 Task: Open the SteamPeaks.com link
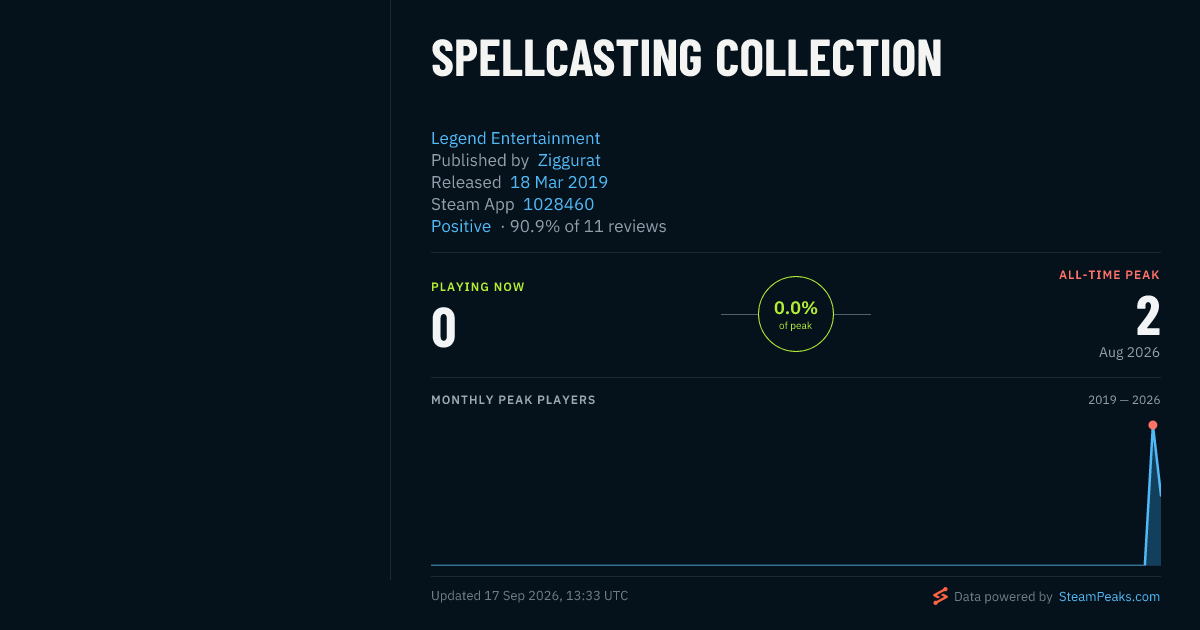click(x=1109, y=596)
